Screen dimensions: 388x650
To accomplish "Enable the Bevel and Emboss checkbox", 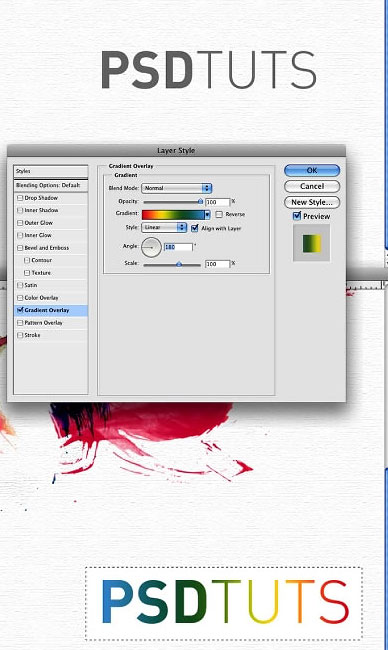I will [20, 248].
